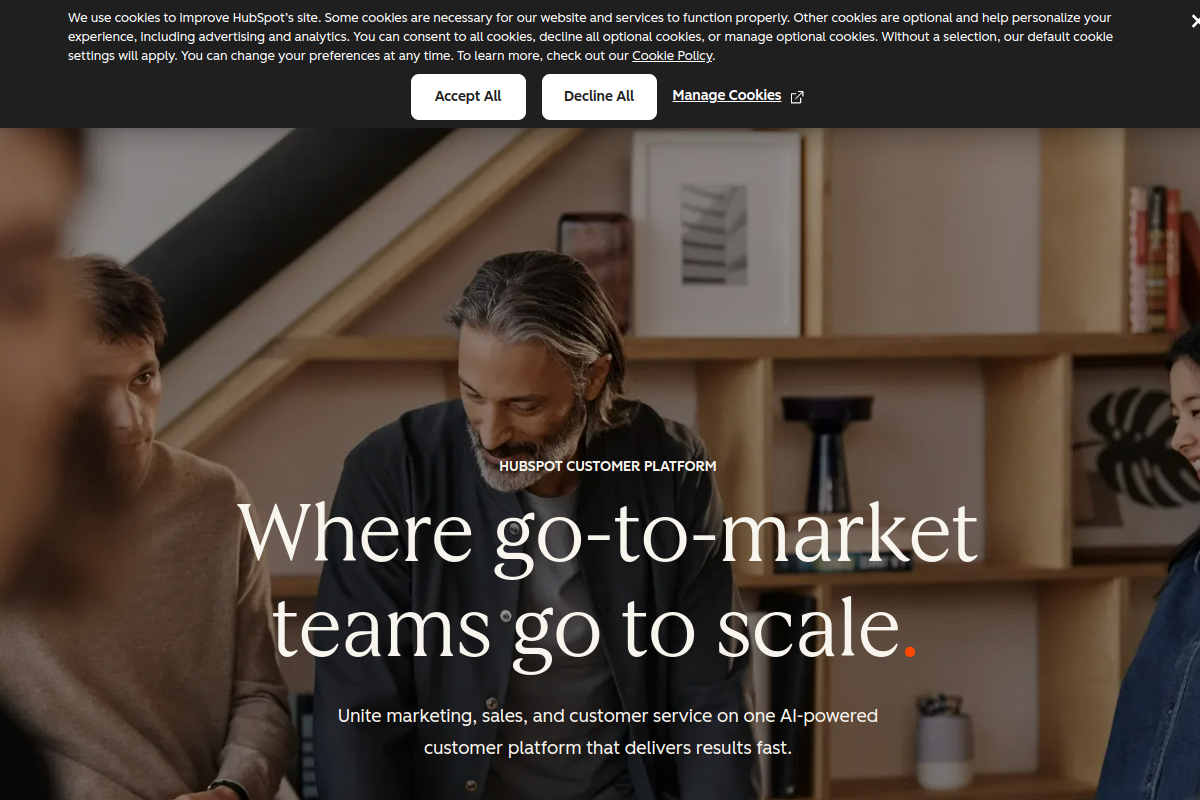
Task: Click 'Unite marketing, sales, and customer service' text
Action: coord(608,716)
